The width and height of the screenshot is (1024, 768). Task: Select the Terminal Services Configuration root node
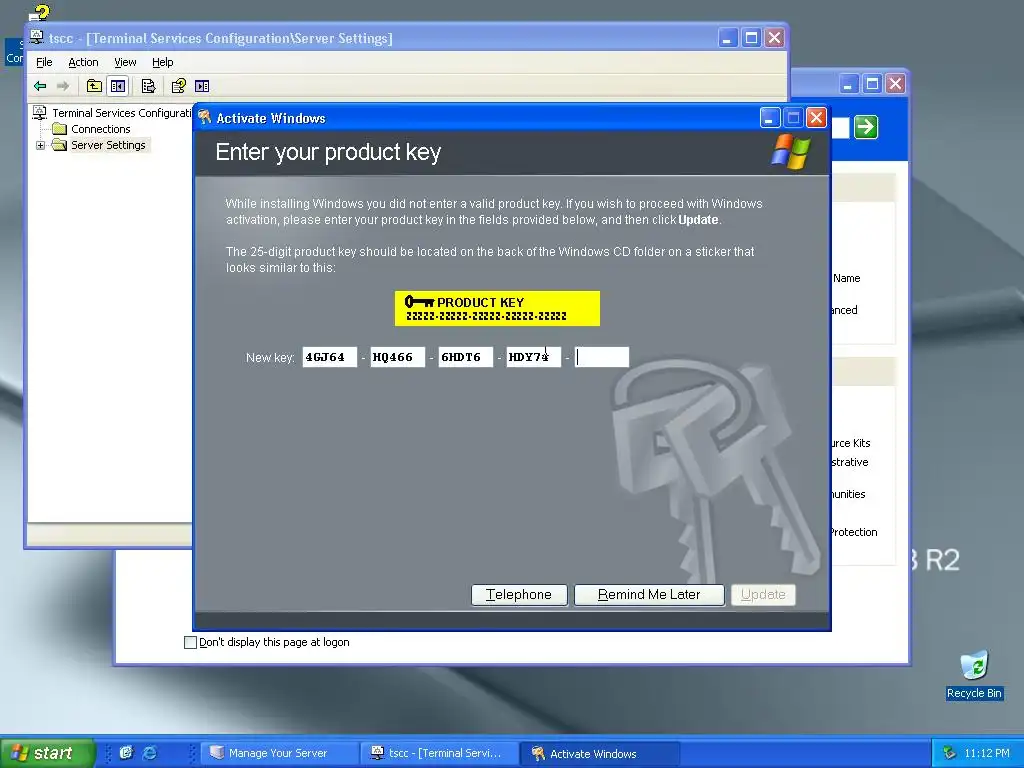[121, 113]
